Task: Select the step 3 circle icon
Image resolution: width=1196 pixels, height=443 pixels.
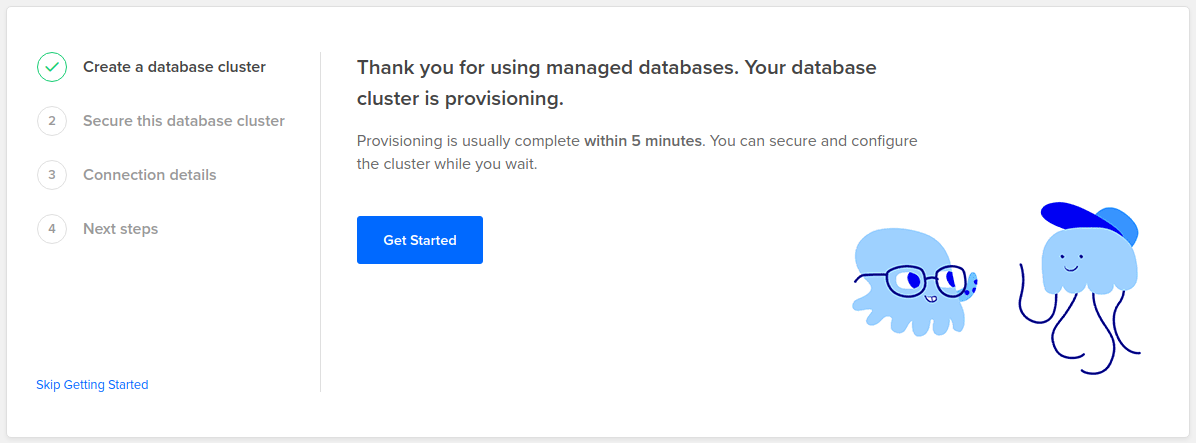Action: (x=52, y=175)
